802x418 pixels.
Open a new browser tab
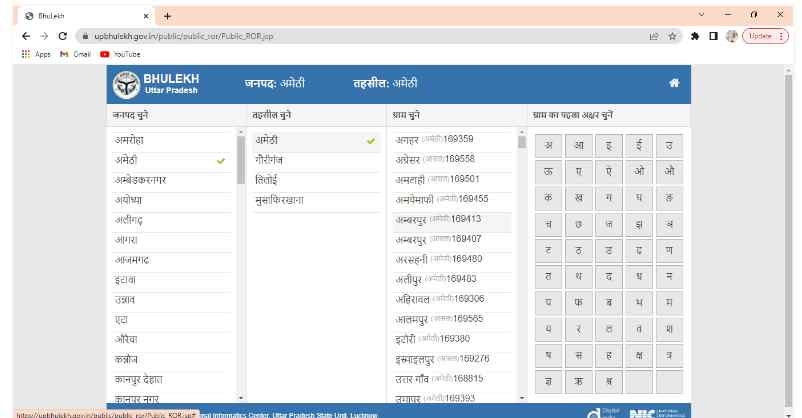(x=167, y=14)
